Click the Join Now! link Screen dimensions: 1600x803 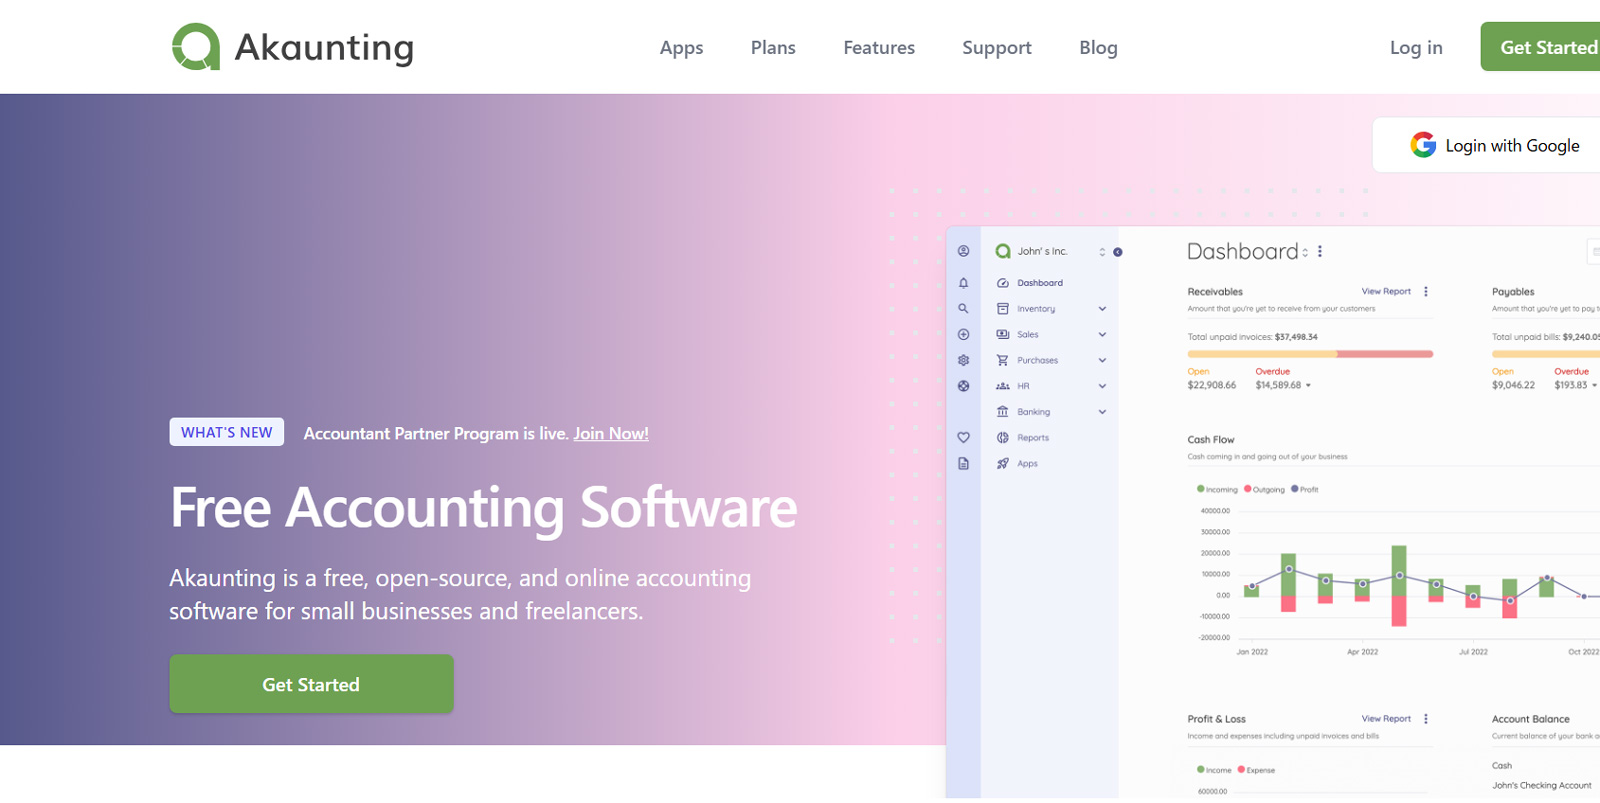(x=611, y=434)
